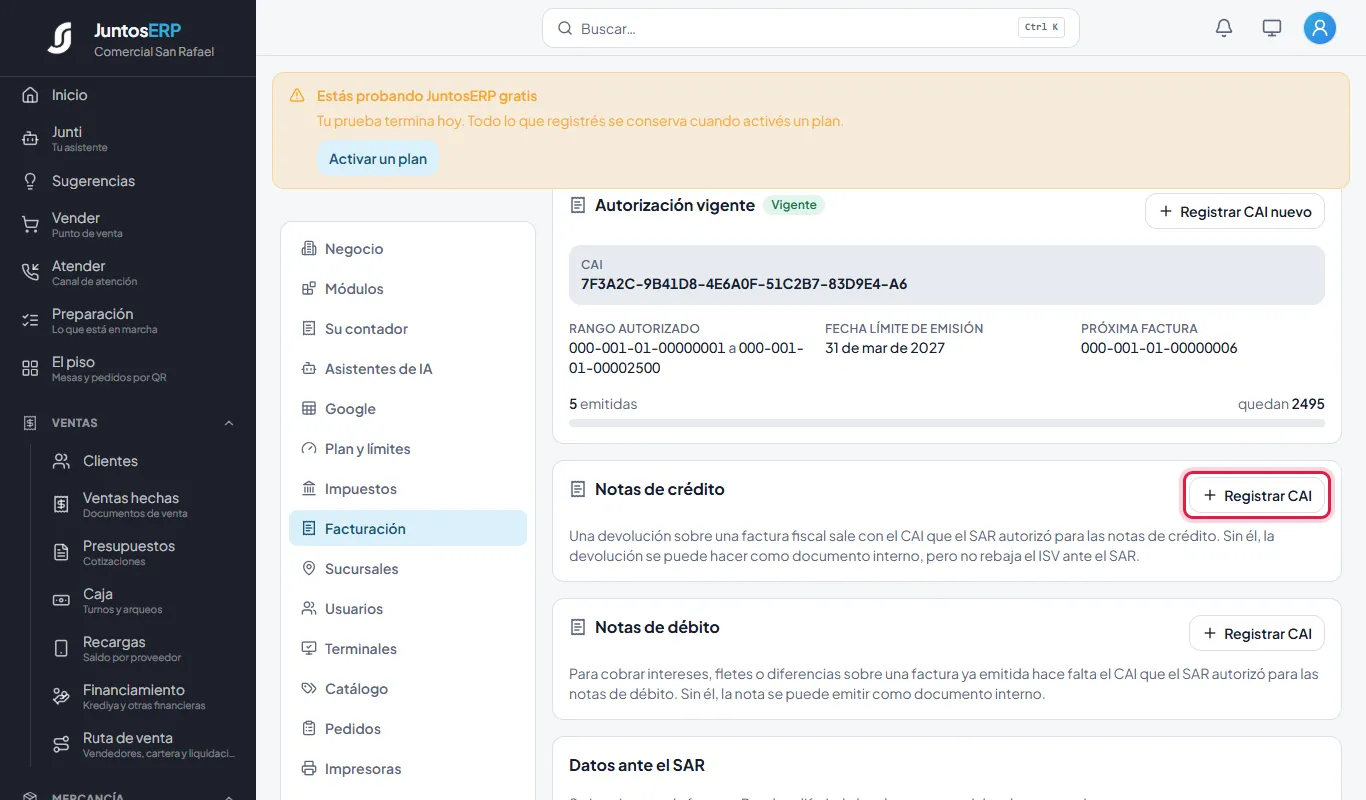The height and width of the screenshot is (800, 1366).
Task: Click Registrar CAI nuevo button
Action: tap(1235, 211)
